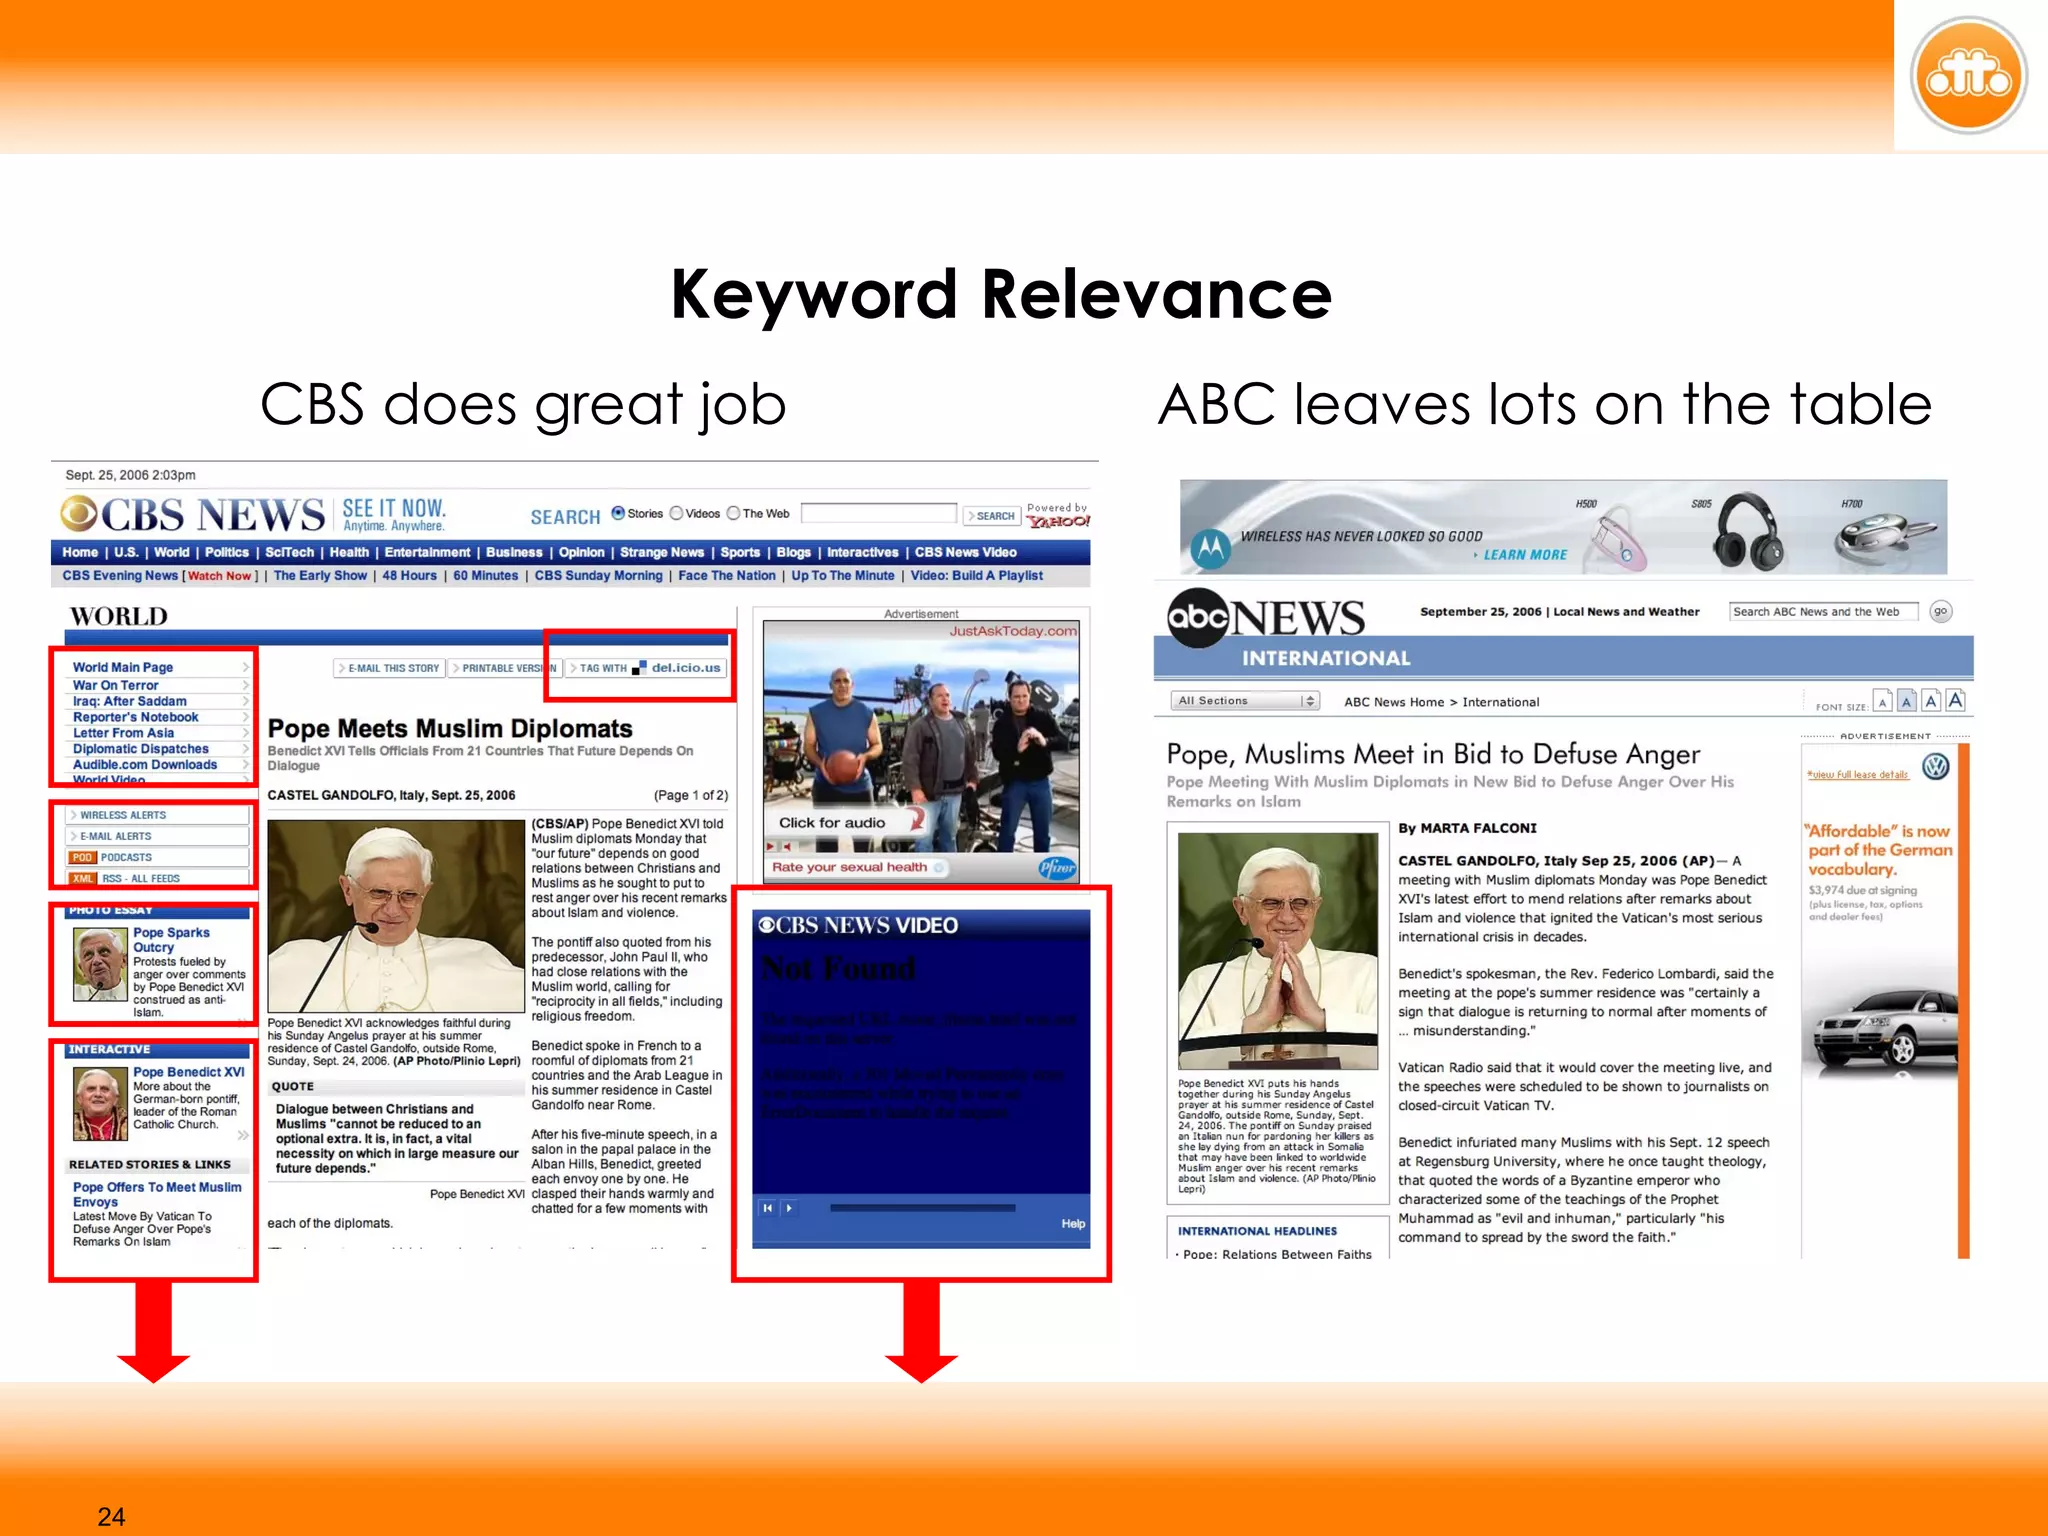Open the Strange News menu item
The image size is (2048, 1536).
pyautogui.click(x=662, y=552)
